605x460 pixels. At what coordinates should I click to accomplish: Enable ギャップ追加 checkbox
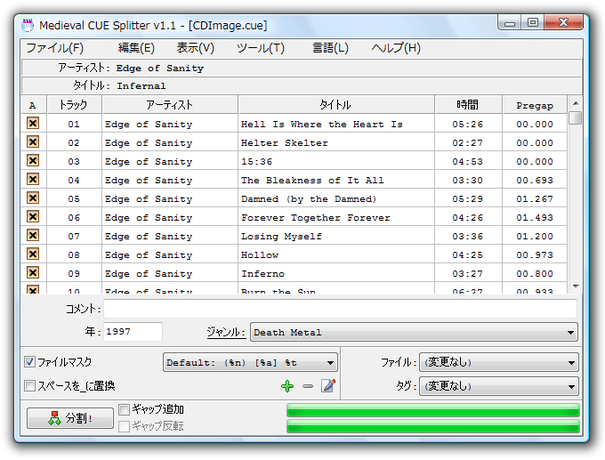124,409
